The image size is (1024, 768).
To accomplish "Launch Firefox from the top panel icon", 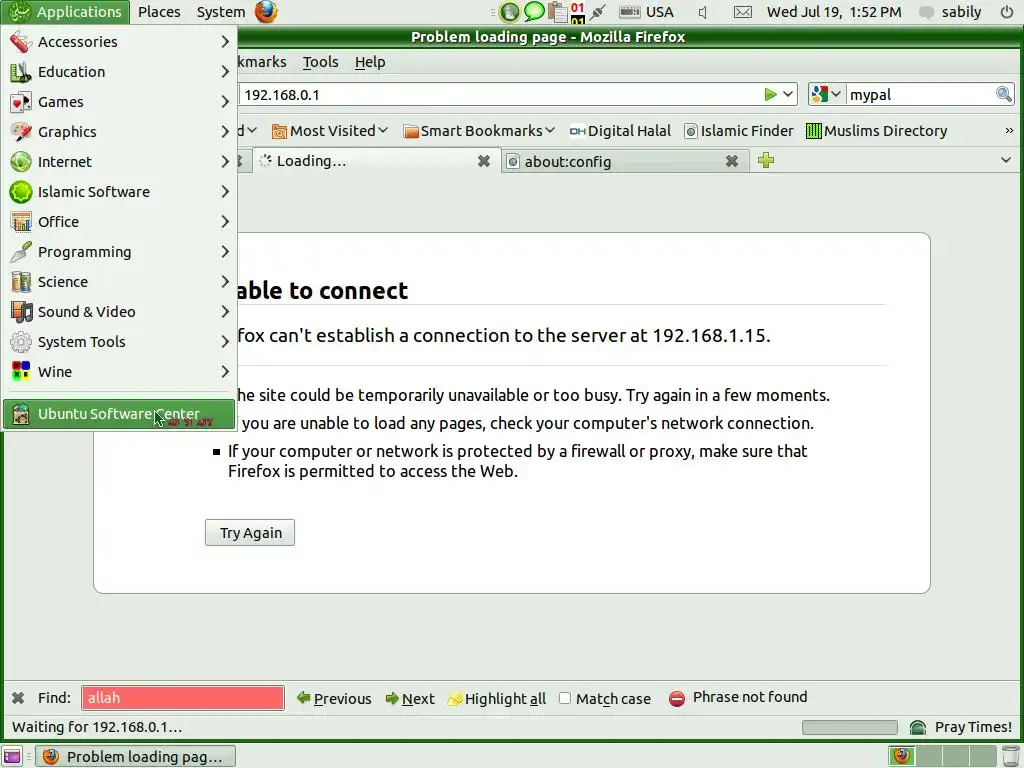I will tap(266, 12).
